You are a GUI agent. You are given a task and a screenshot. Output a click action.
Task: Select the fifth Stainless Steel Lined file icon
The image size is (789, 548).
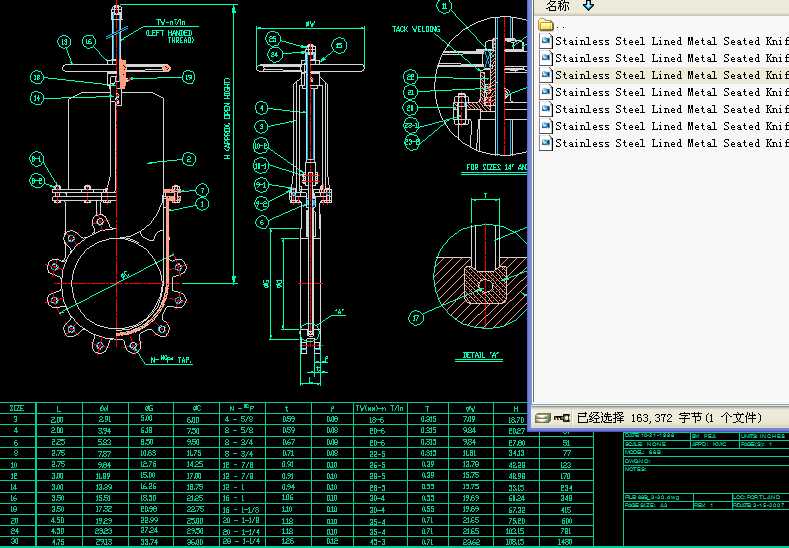[546, 109]
